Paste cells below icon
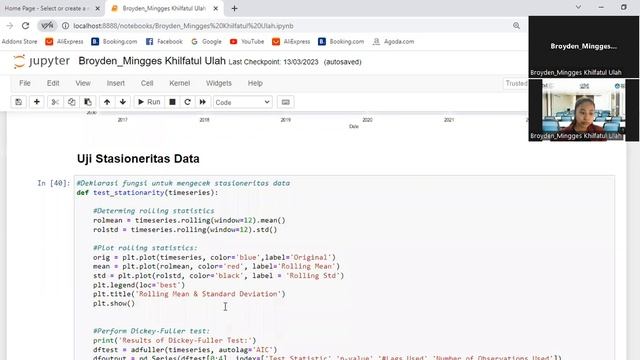Screen dimensions: 640x360 (x=88, y=102)
